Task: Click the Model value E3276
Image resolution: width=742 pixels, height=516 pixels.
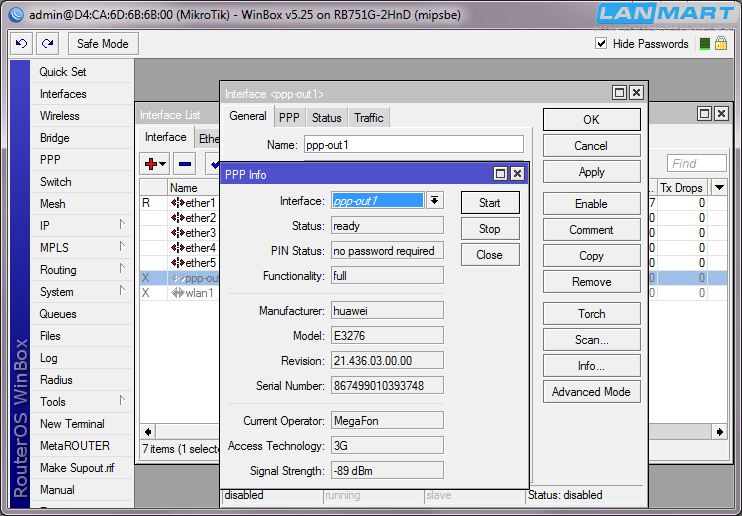Action: click(387, 336)
